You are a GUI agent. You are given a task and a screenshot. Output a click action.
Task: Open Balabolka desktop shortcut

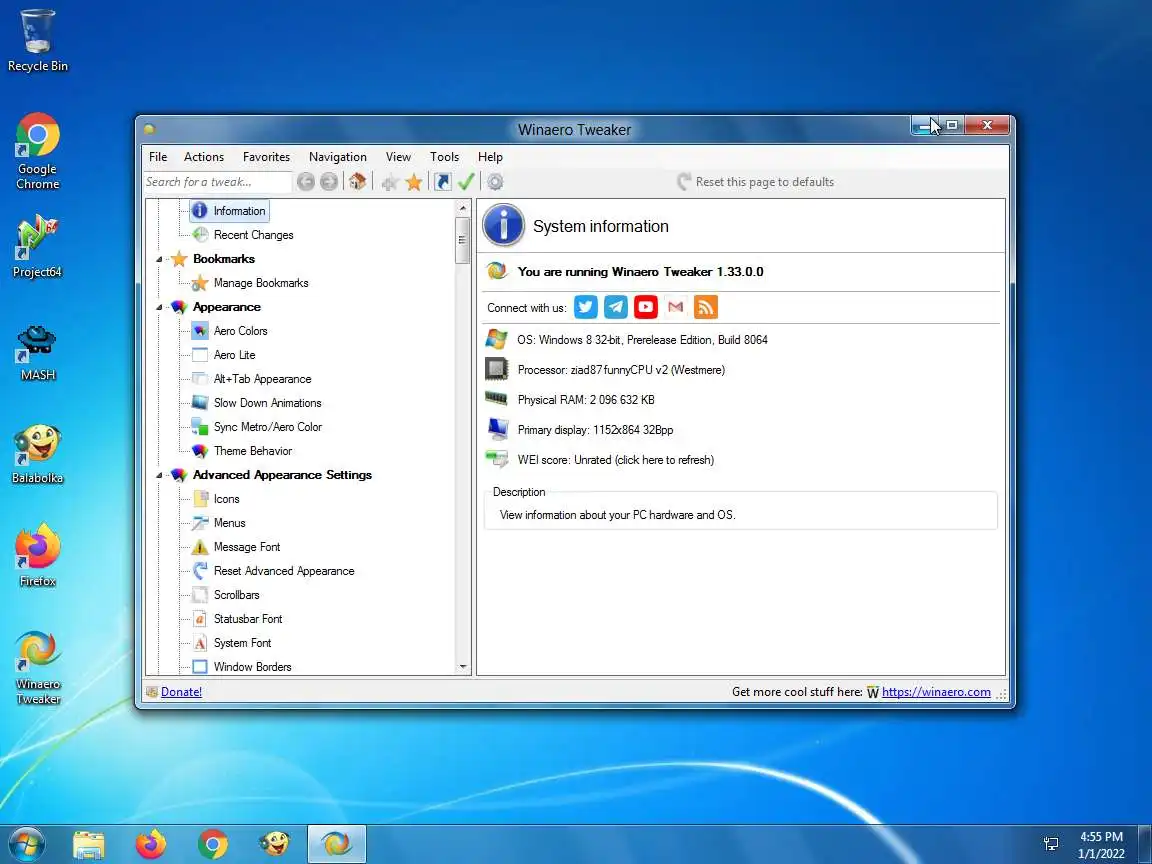pos(37,454)
